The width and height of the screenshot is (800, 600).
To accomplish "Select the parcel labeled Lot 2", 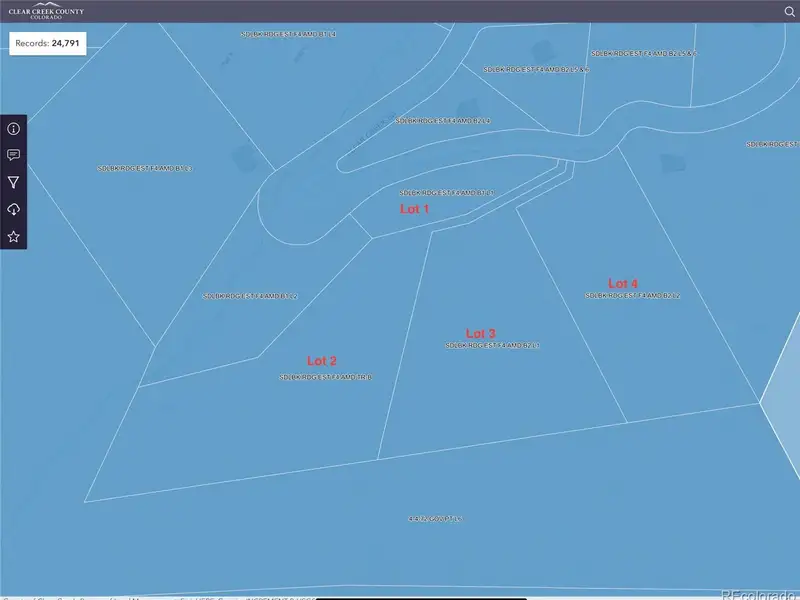I will pos(321,360).
